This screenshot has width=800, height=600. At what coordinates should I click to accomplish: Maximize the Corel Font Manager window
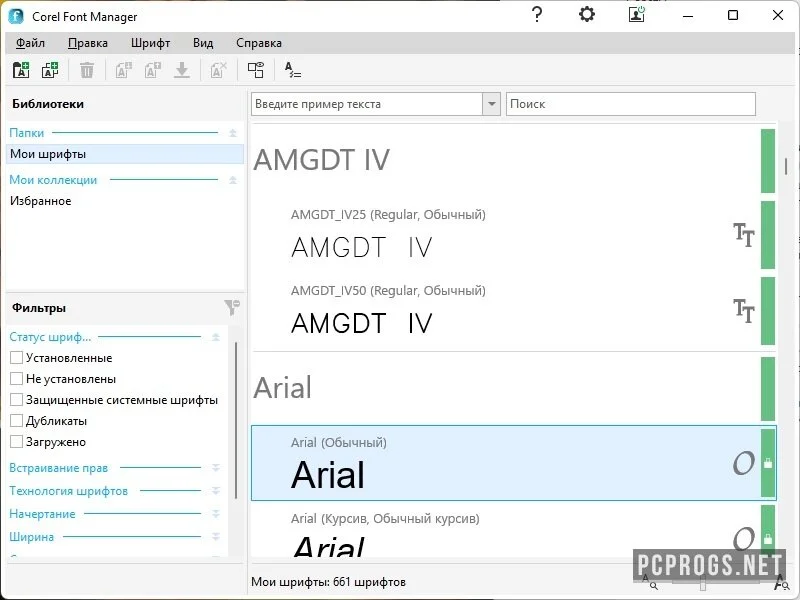click(733, 15)
